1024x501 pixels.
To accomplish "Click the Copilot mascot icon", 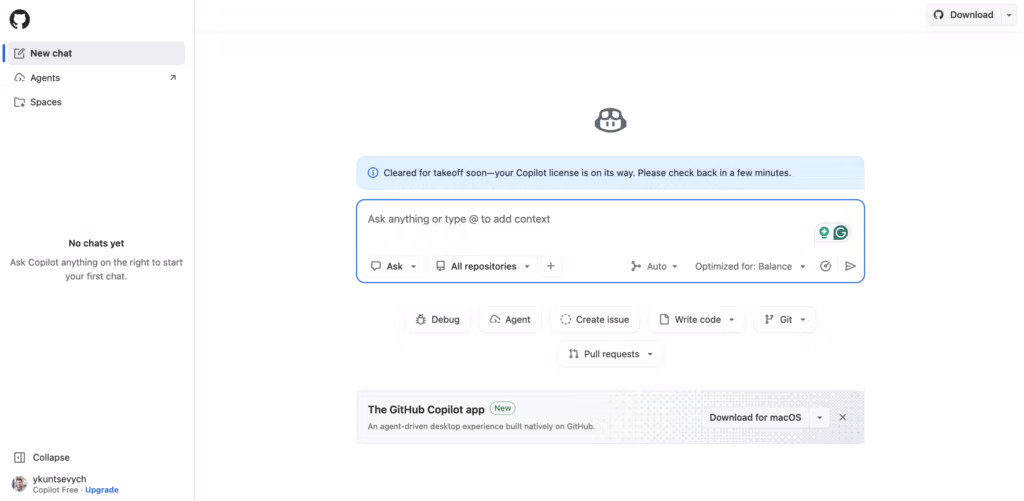I will 611,121.
